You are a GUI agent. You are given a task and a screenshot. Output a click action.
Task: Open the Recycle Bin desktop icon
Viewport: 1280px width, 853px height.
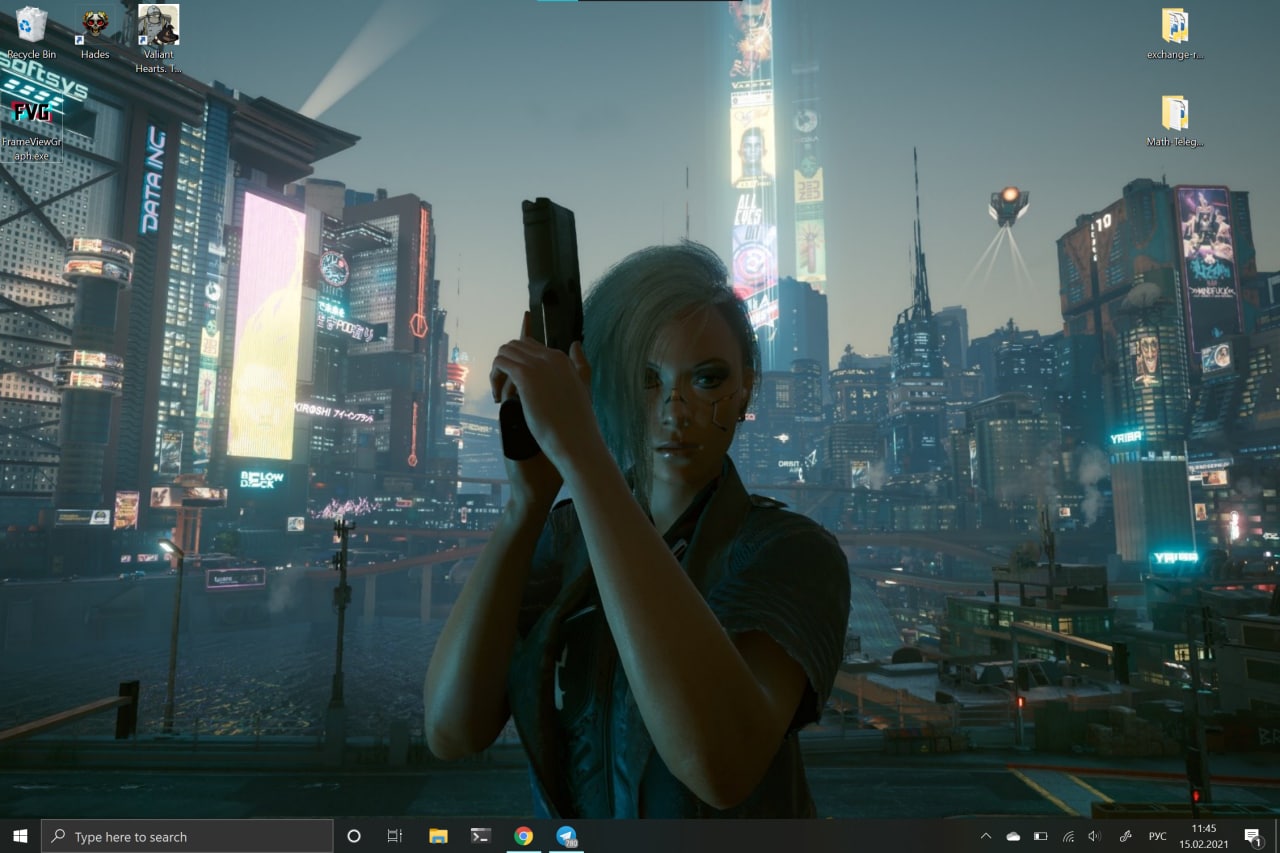[31, 33]
